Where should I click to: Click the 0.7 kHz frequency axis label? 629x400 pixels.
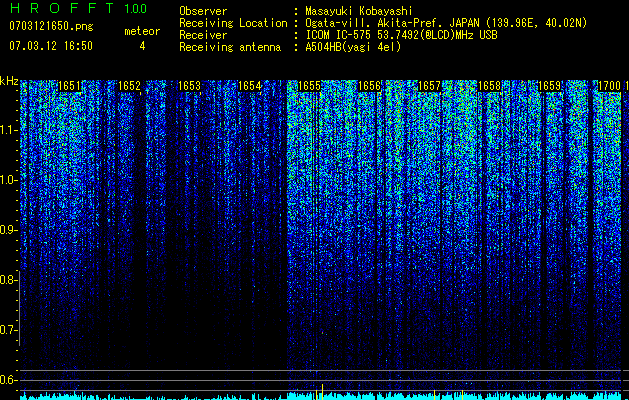tap(7, 330)
